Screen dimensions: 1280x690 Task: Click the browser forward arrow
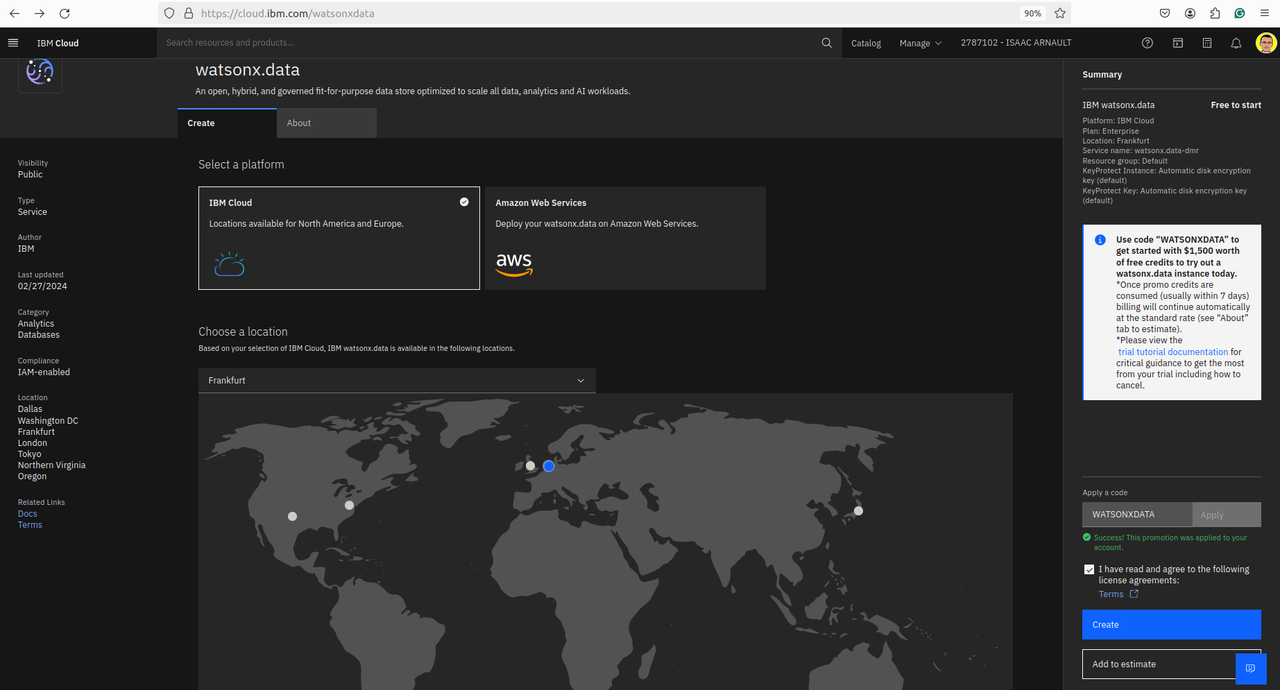tap(39, 13)
